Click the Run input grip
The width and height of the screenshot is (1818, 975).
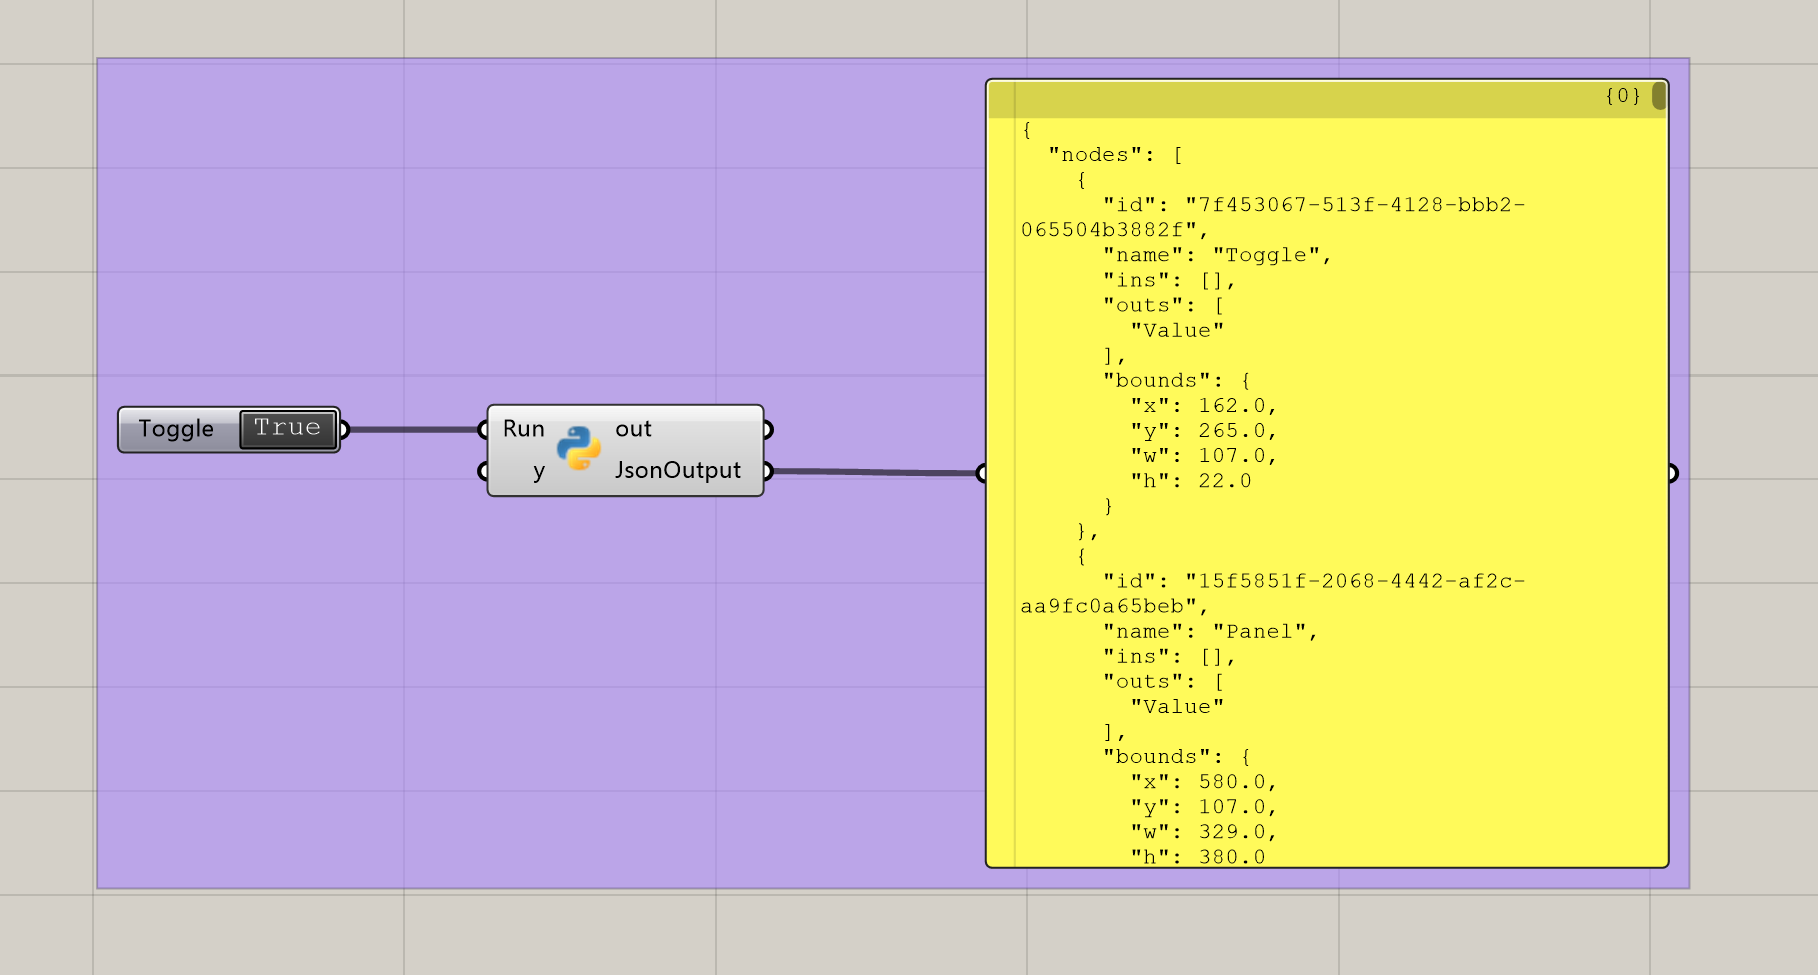point(483,430)
